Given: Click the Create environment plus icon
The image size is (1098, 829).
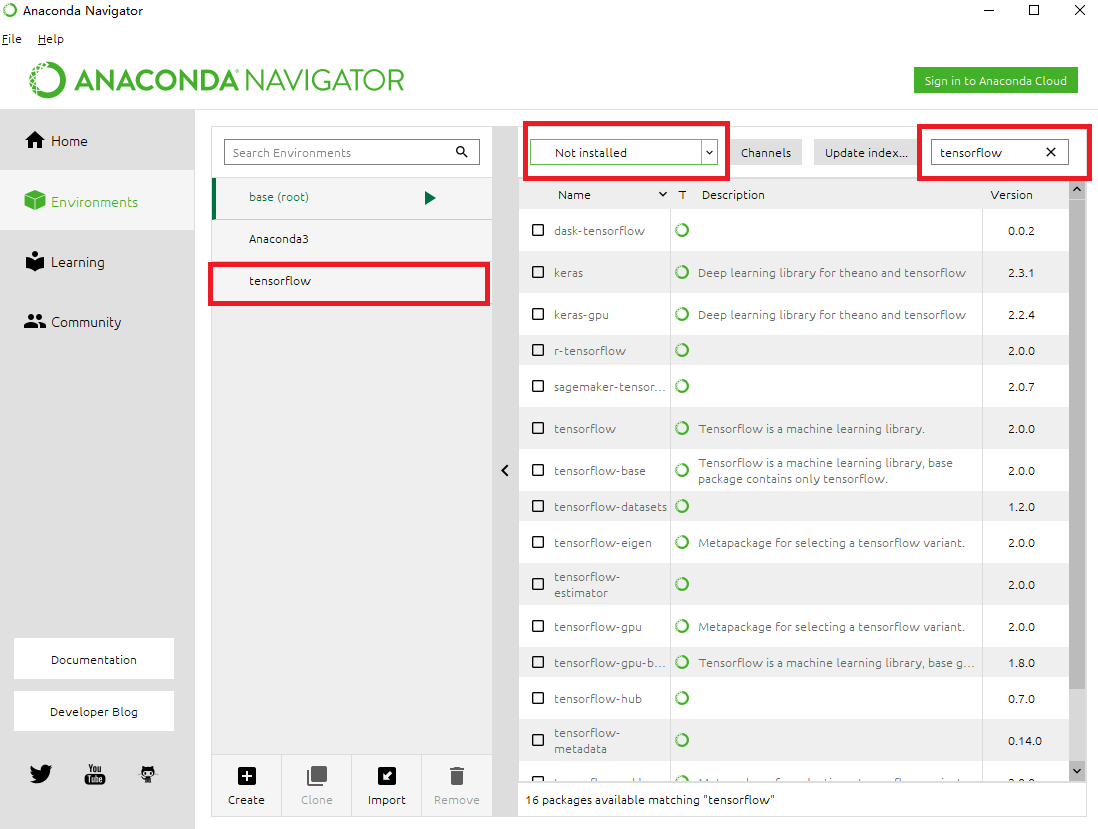Looking at the screenshot, I should (246, 776).
